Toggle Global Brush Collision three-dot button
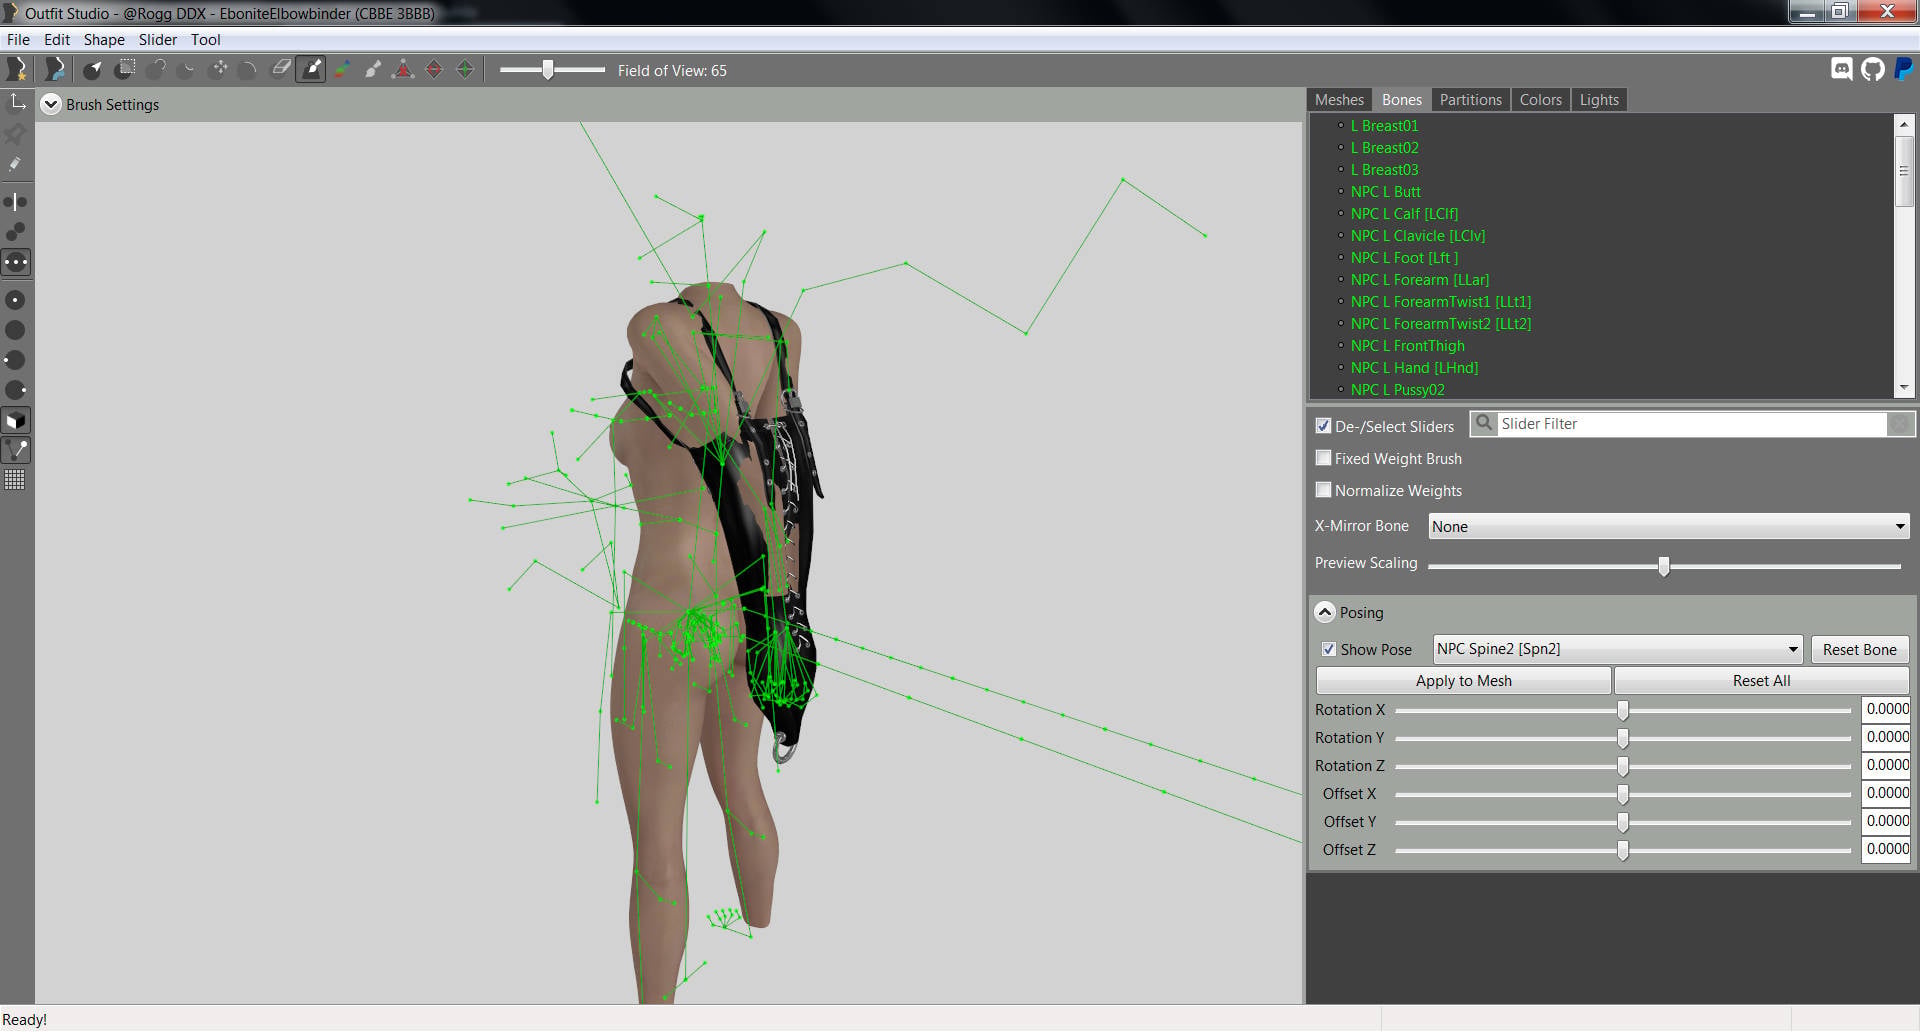 (16, 262)
